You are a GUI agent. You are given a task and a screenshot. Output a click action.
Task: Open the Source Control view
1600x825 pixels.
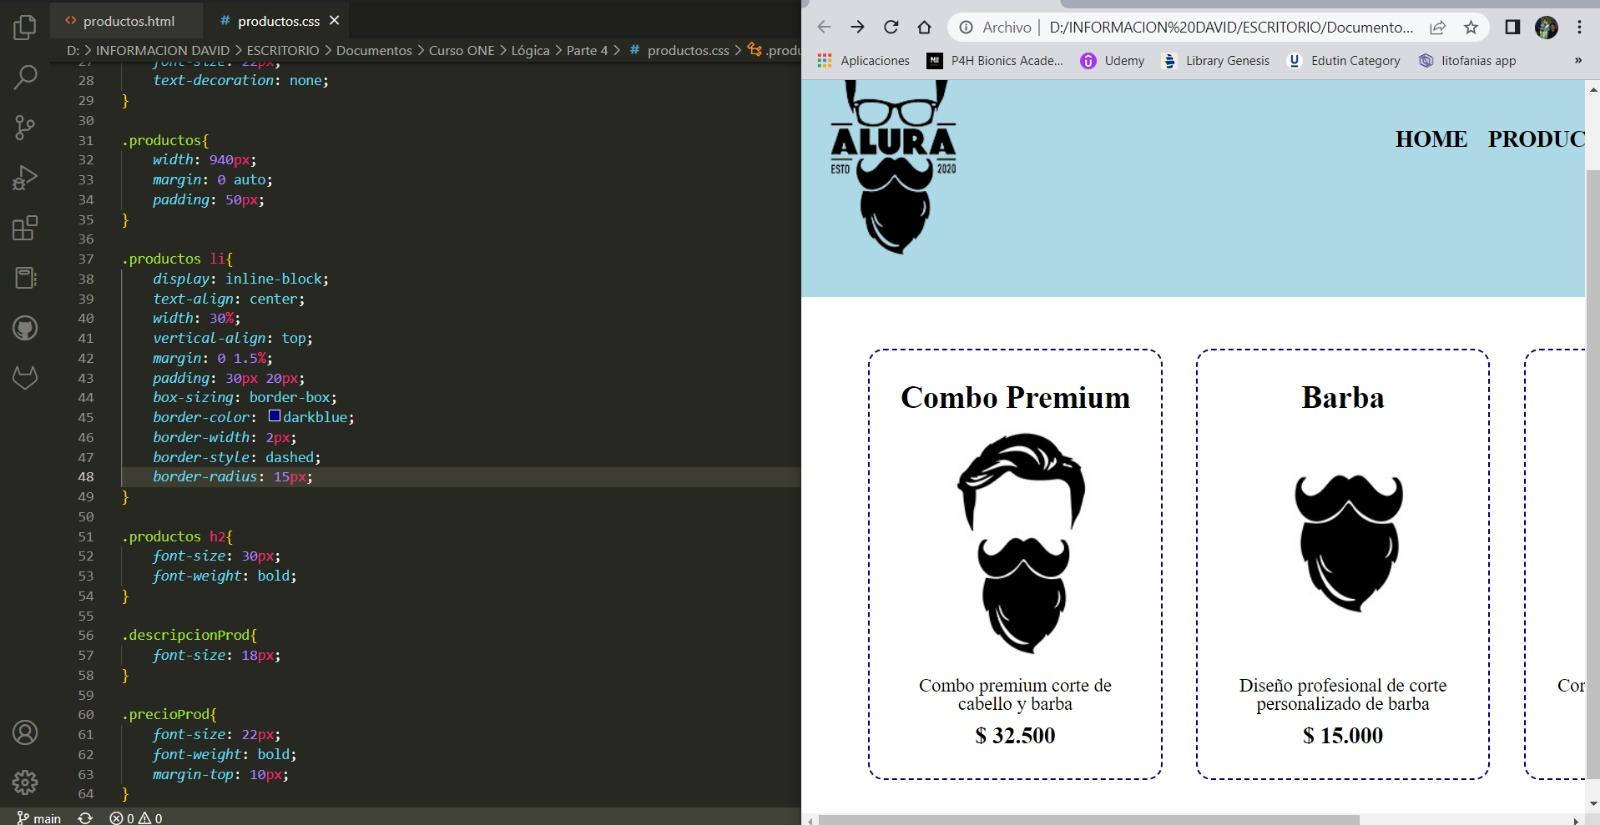tap(25, 127)
